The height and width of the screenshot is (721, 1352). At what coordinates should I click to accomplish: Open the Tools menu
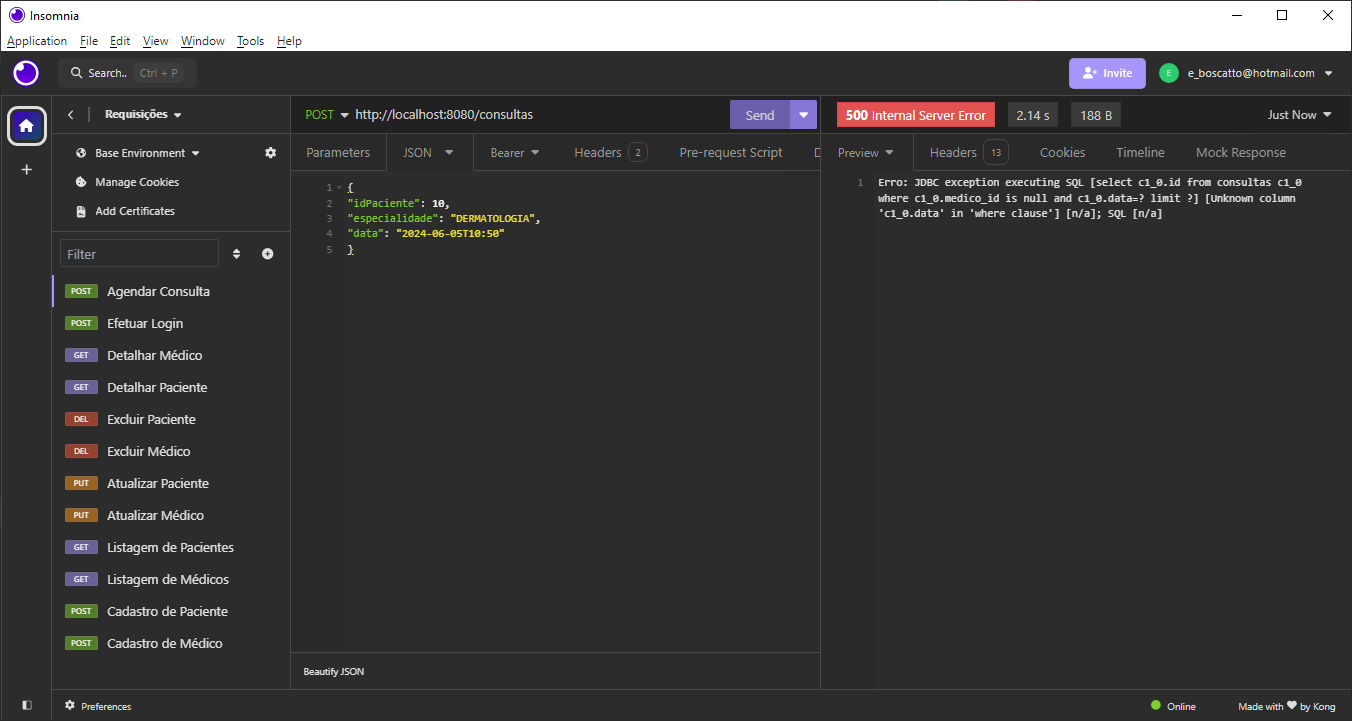(250, 41)
